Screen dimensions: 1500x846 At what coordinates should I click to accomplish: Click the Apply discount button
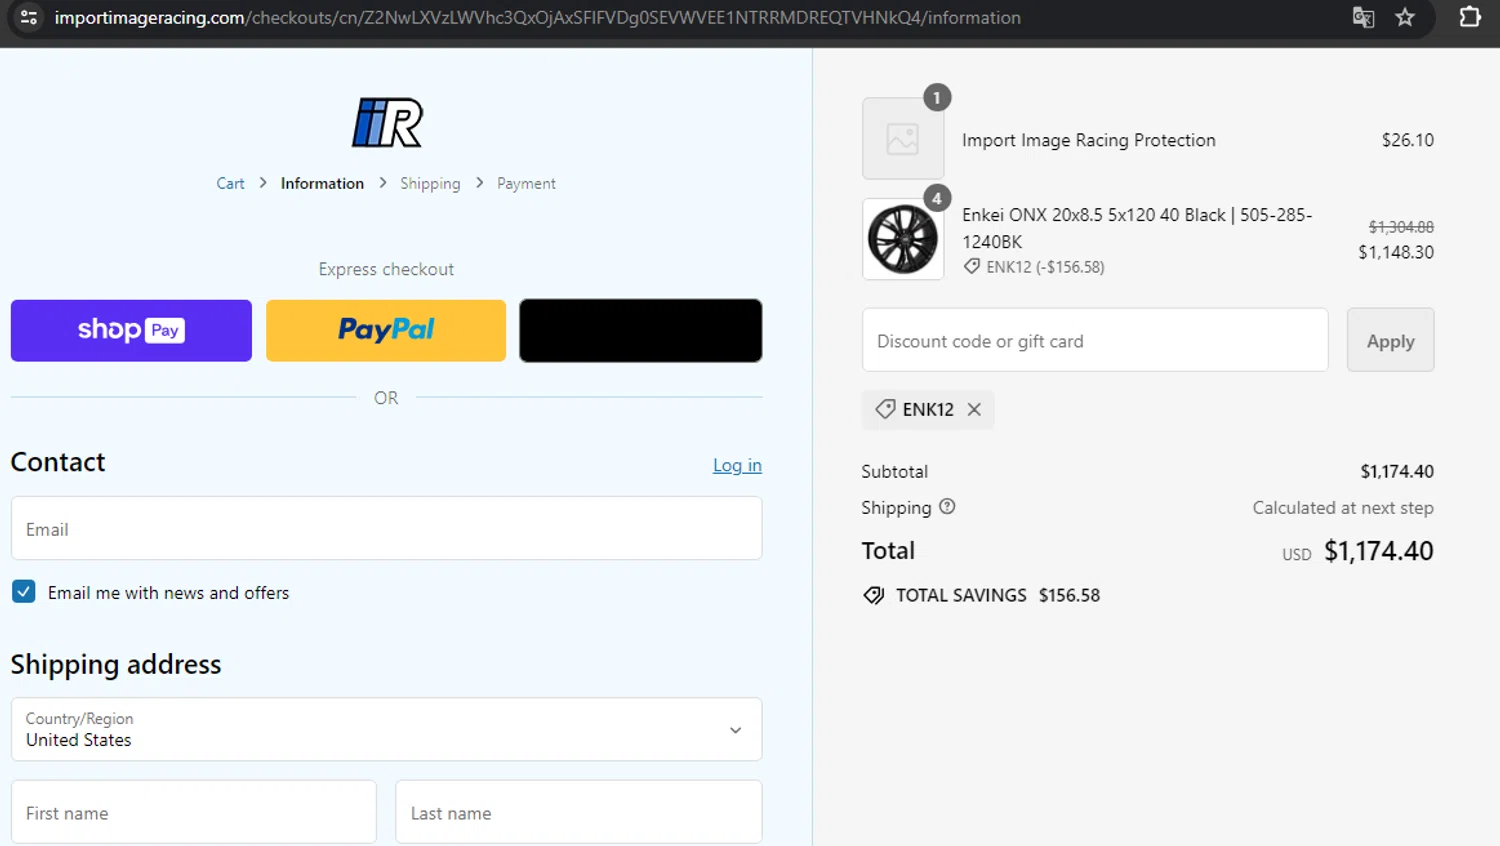[1390, 340]
